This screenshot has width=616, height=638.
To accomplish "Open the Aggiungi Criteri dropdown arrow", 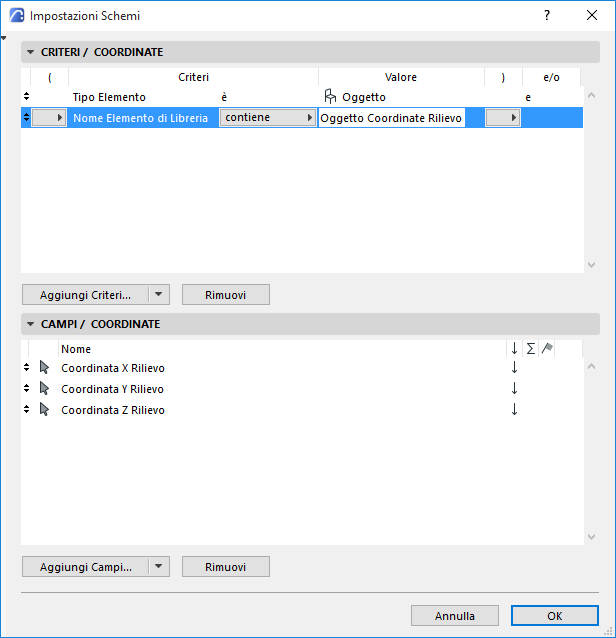I will pyautogui.click(x=159, y=295).
